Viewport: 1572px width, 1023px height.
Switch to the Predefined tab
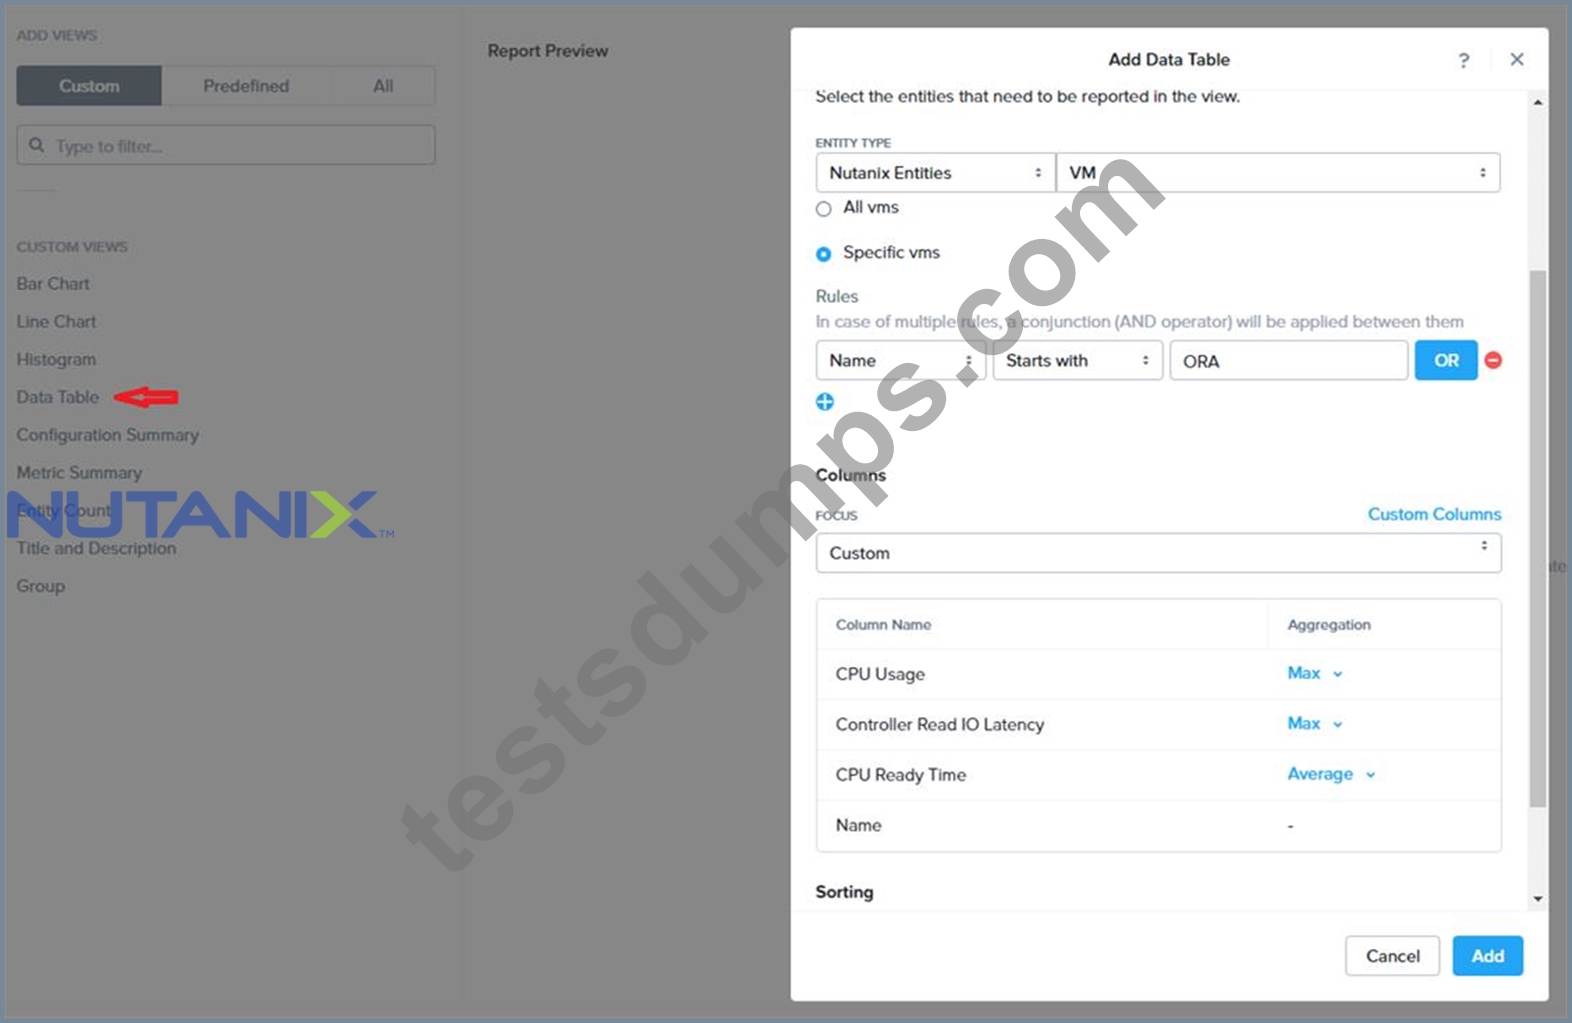pyautogui.click(x=246, y=86)
